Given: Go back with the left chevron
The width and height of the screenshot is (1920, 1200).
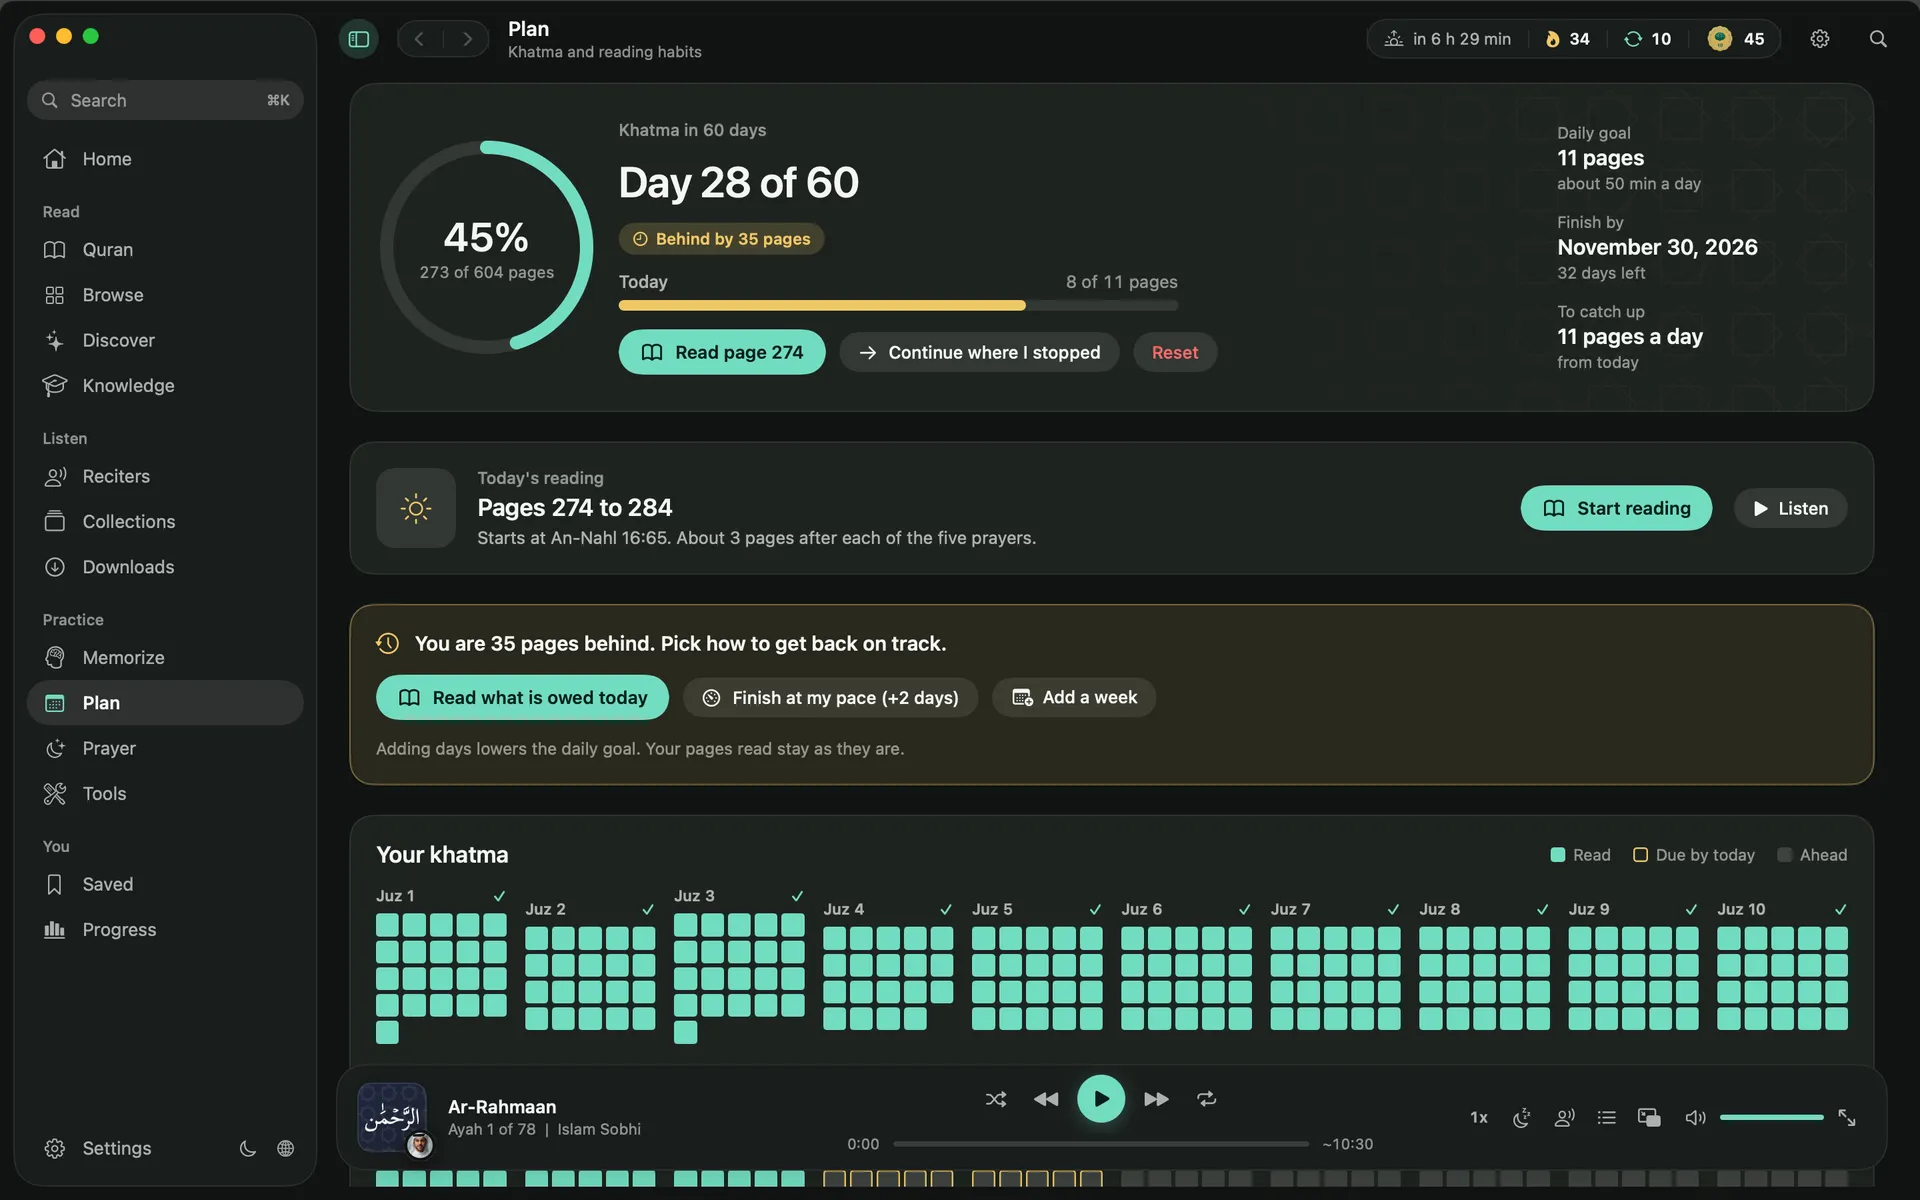Looking at the screenshot, I should (420, 39).
